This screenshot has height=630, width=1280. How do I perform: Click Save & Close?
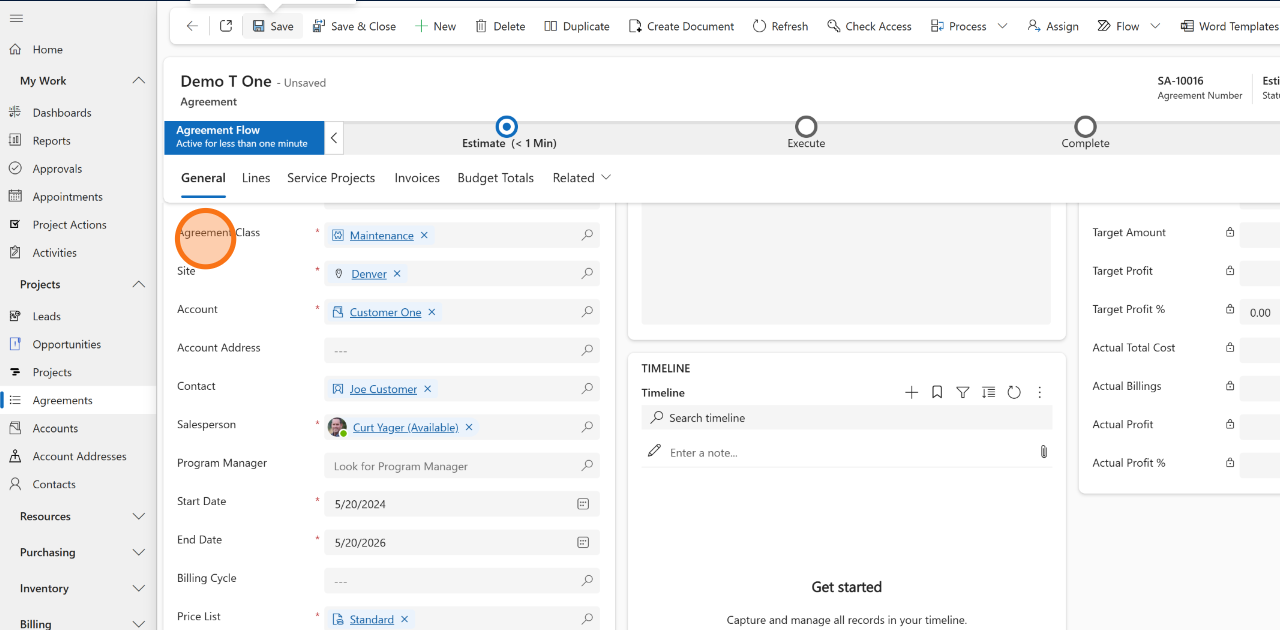tap(354, 26)
